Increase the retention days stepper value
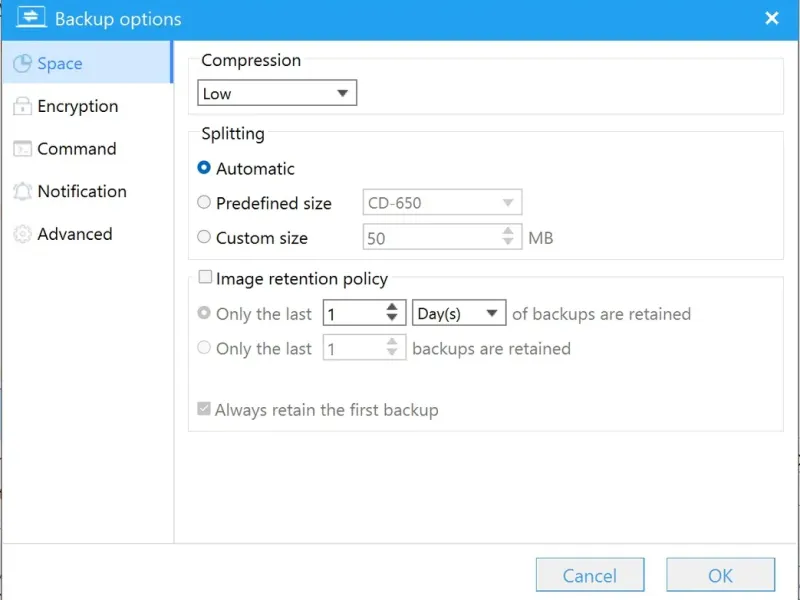800x600 pixels. click(392, 308)
